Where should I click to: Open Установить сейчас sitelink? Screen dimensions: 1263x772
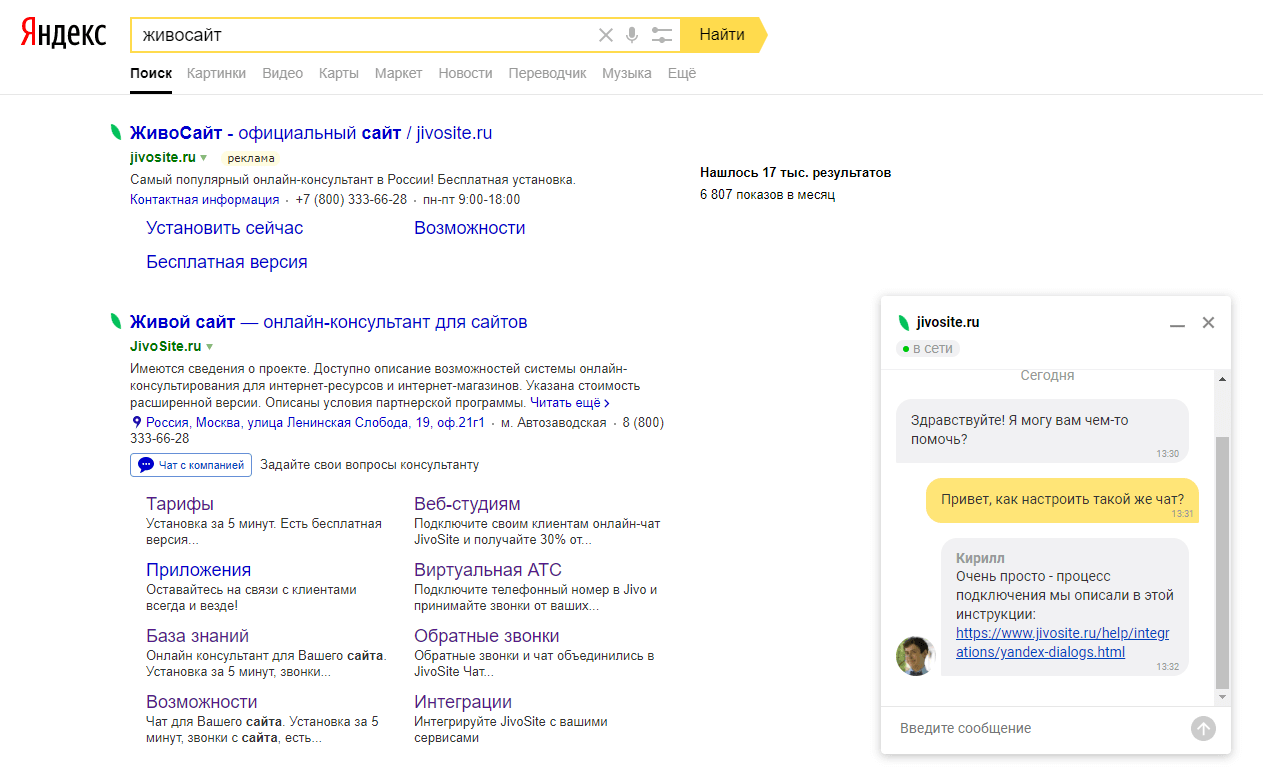(x=225, y=228)
